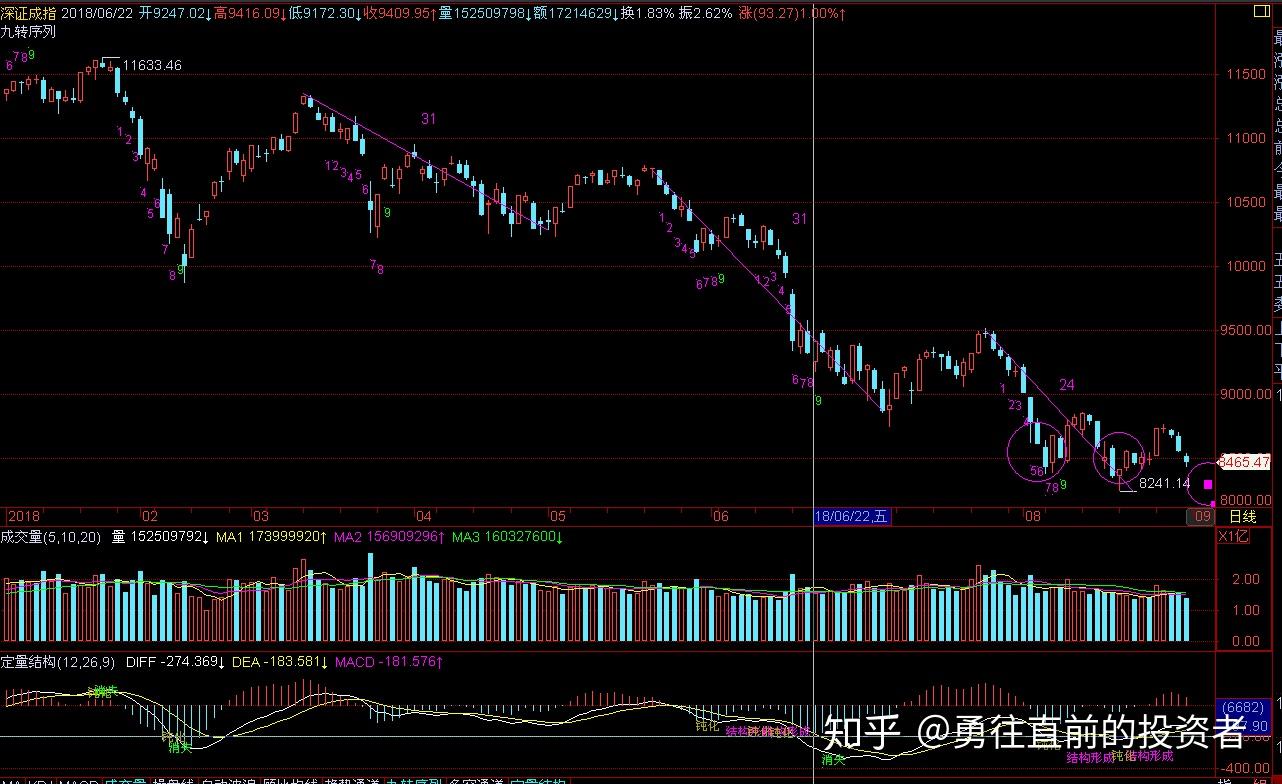
Task: Click the 开9247.02 opening price in the header
Action: [175, 14]
